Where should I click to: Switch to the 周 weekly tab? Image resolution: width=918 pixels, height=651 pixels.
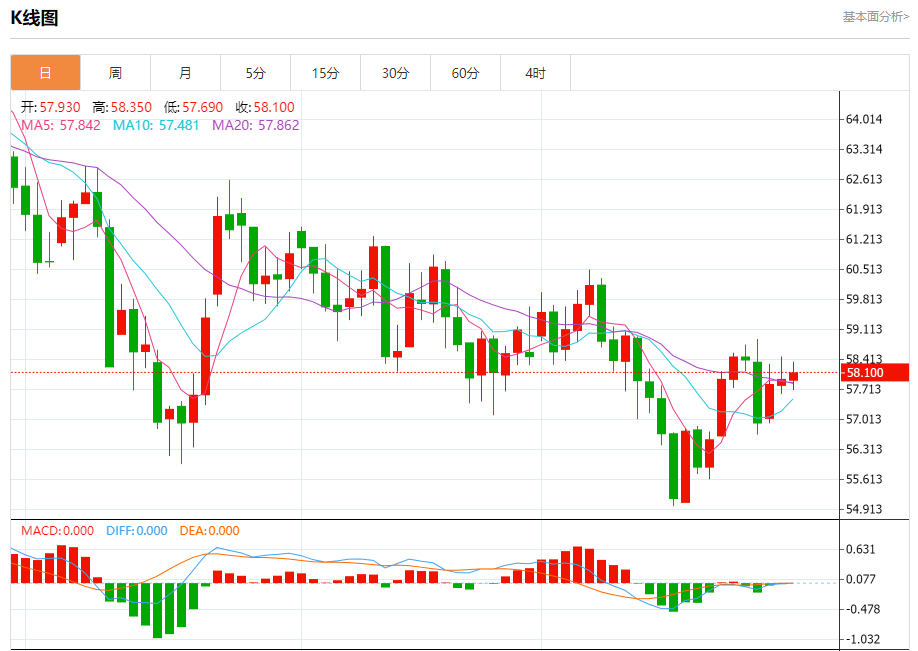click(115, 73)
